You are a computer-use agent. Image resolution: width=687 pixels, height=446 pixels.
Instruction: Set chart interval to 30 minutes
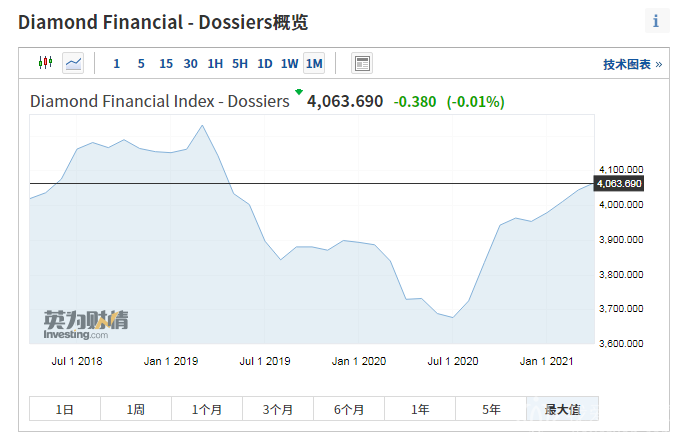[190, 64]
